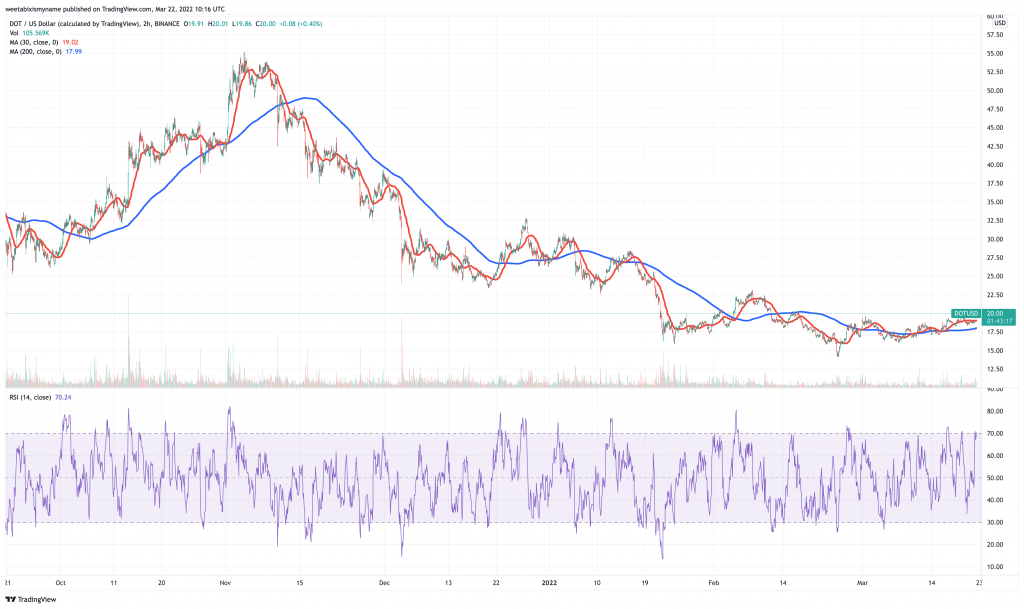1024x609 pixels.
Task: Click the Nov label on time axis
Action: pos(226,582)
